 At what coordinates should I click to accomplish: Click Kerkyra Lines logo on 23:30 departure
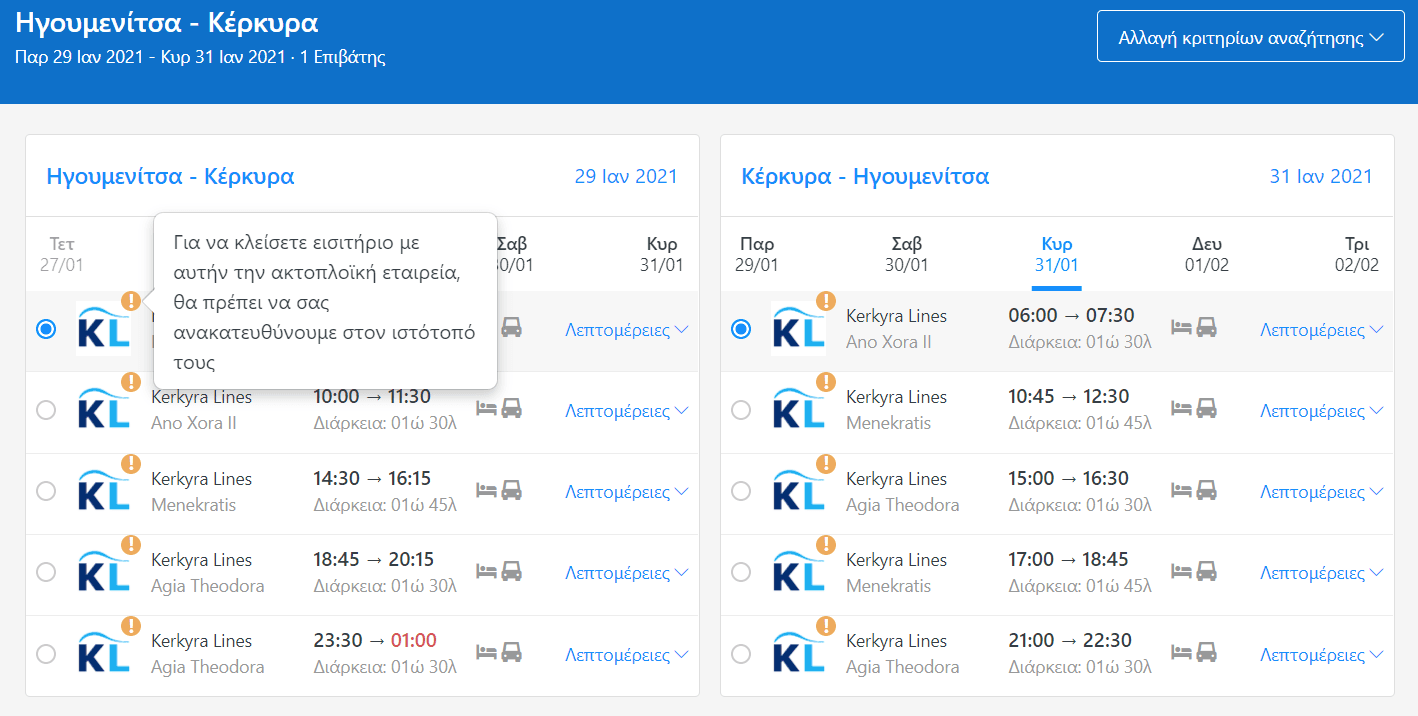[x=104, y=654]
